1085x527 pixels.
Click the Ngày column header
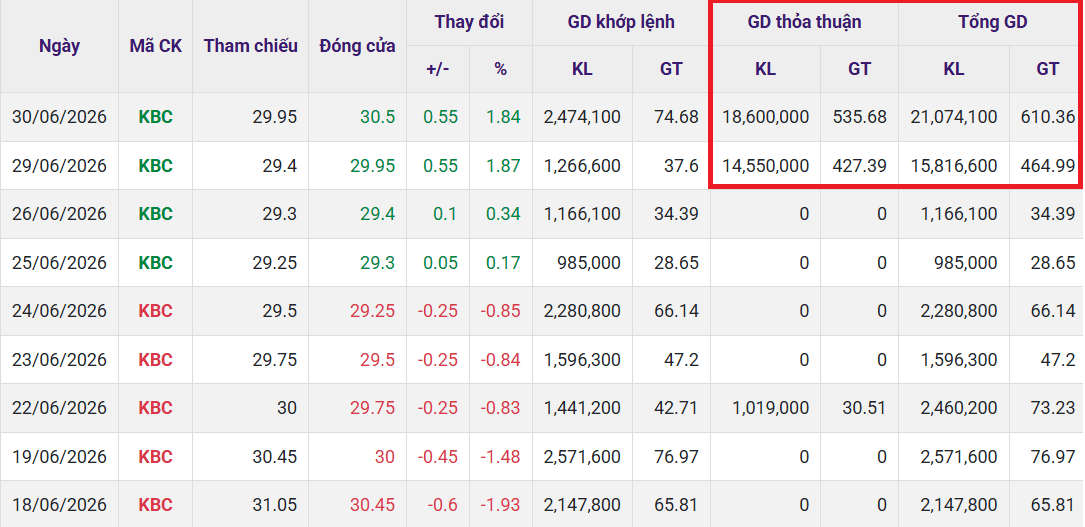tap(60, 46)
